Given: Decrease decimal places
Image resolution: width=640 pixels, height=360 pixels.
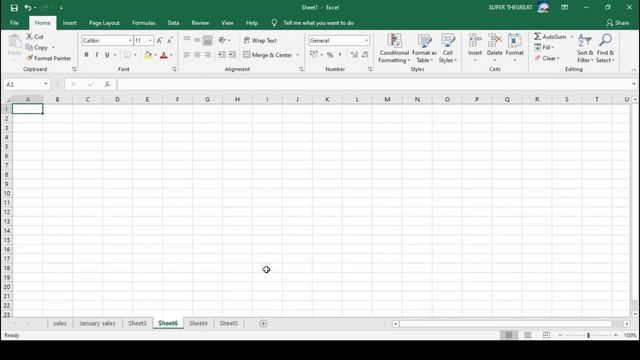Looking at the screenshot, I should [364, 55].
